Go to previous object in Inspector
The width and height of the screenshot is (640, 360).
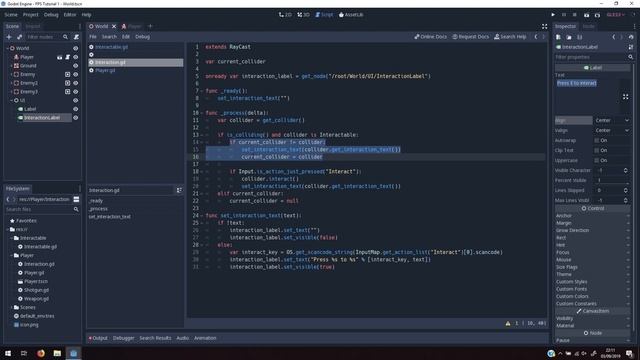(x=613, y=37)
